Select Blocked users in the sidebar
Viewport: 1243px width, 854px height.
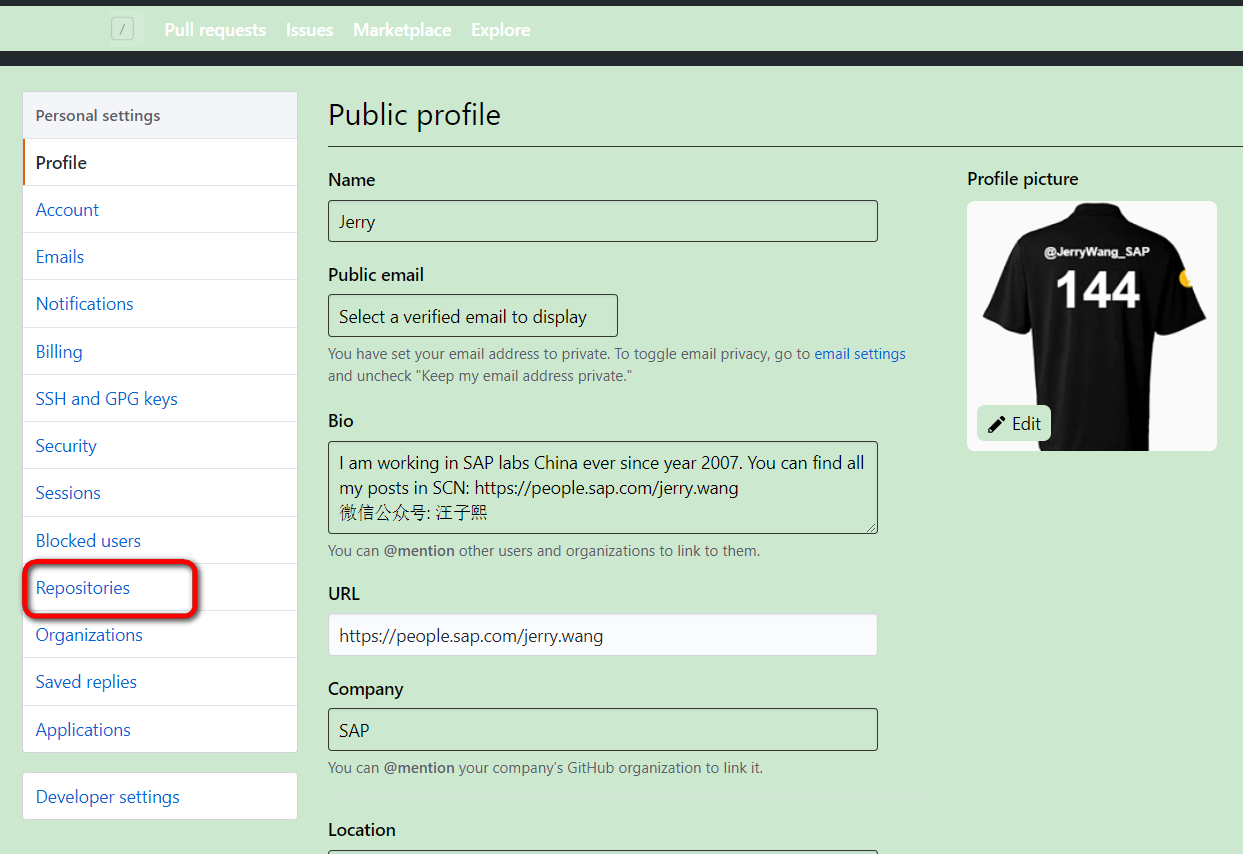tap(88, 541)
